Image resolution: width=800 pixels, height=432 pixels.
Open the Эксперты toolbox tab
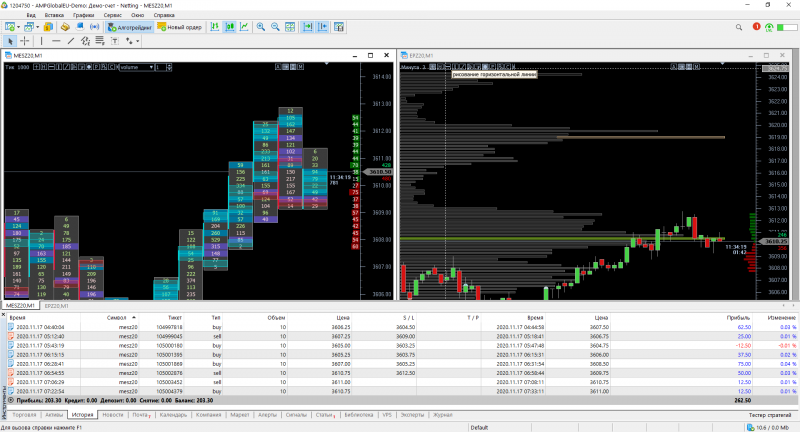coord(412,415)
